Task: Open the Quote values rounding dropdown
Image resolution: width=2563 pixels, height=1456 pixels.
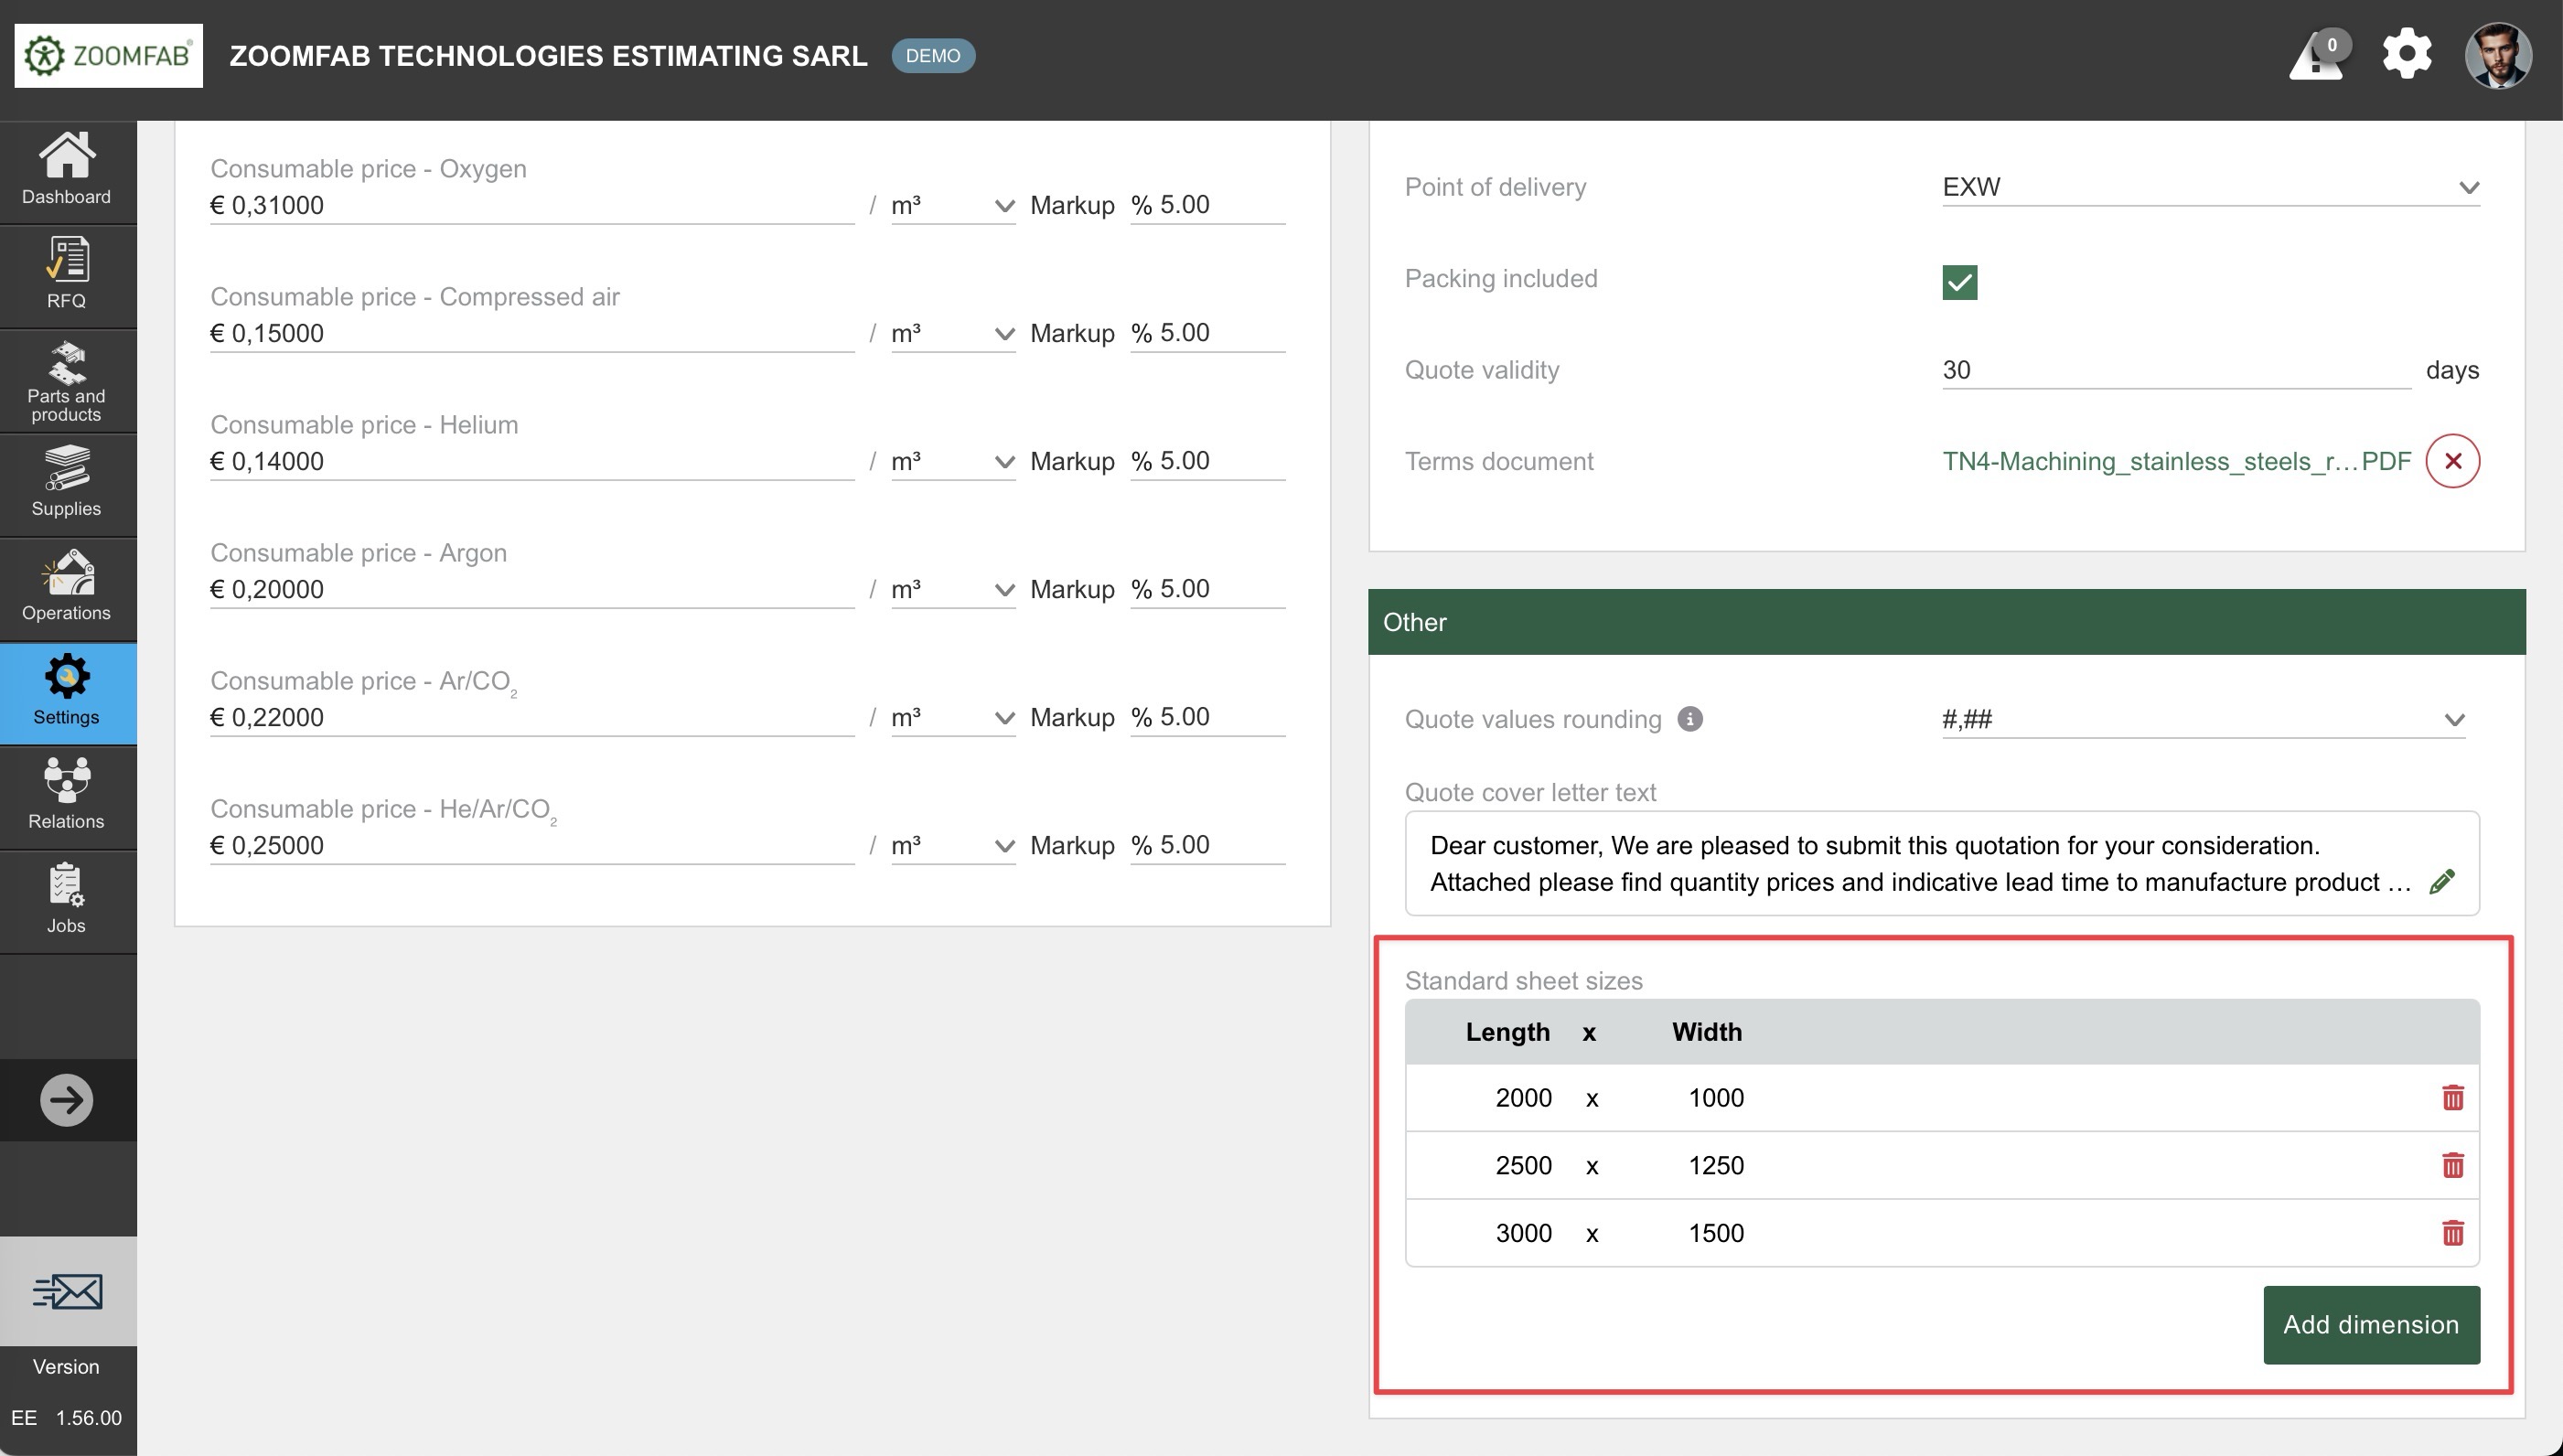Action: point(2202,720)
